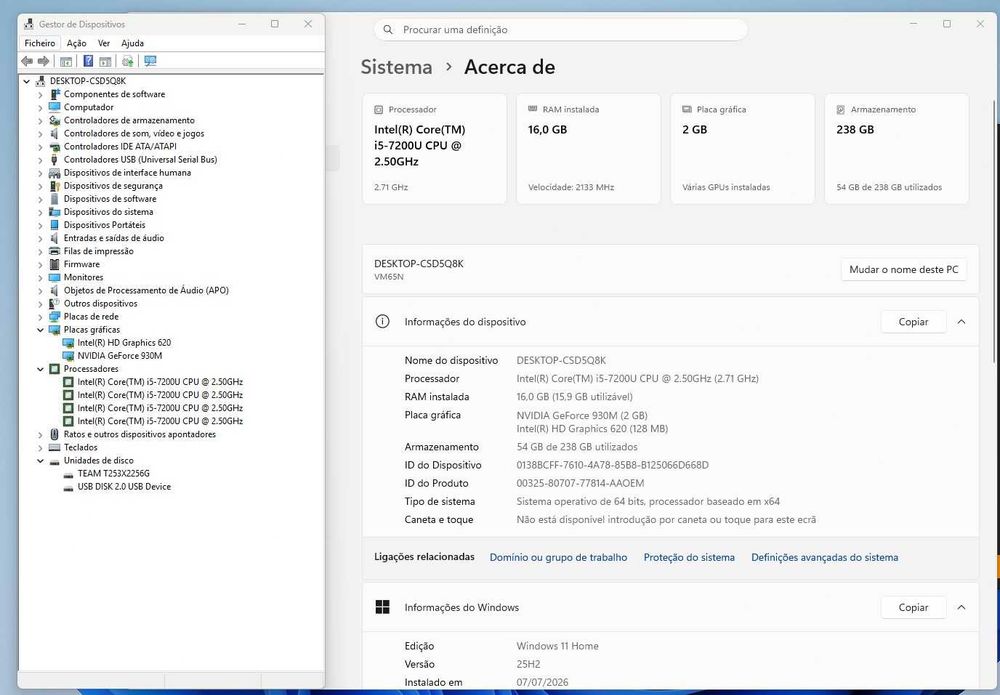
Task: Click the USB icon beside Controladores USB
Action: coord(55,159)
